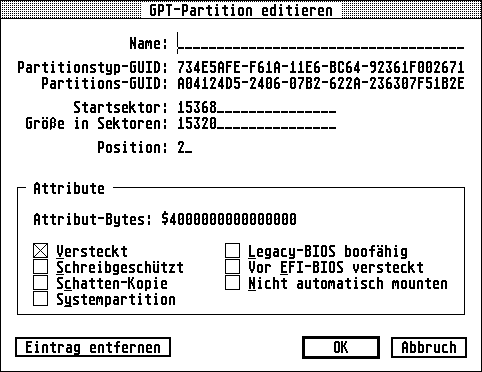Focus the Größe in Sektoren field
The width and height of the screenshot is (482, 372).
pos(257,123)
